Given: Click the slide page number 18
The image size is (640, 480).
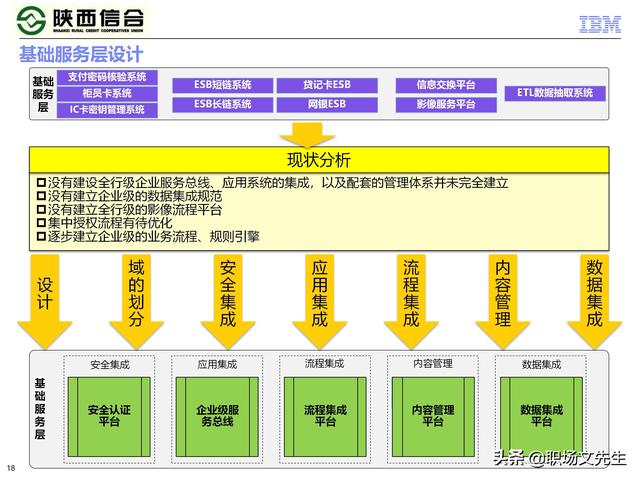Looking at the screenshot, I should (11, 468).
